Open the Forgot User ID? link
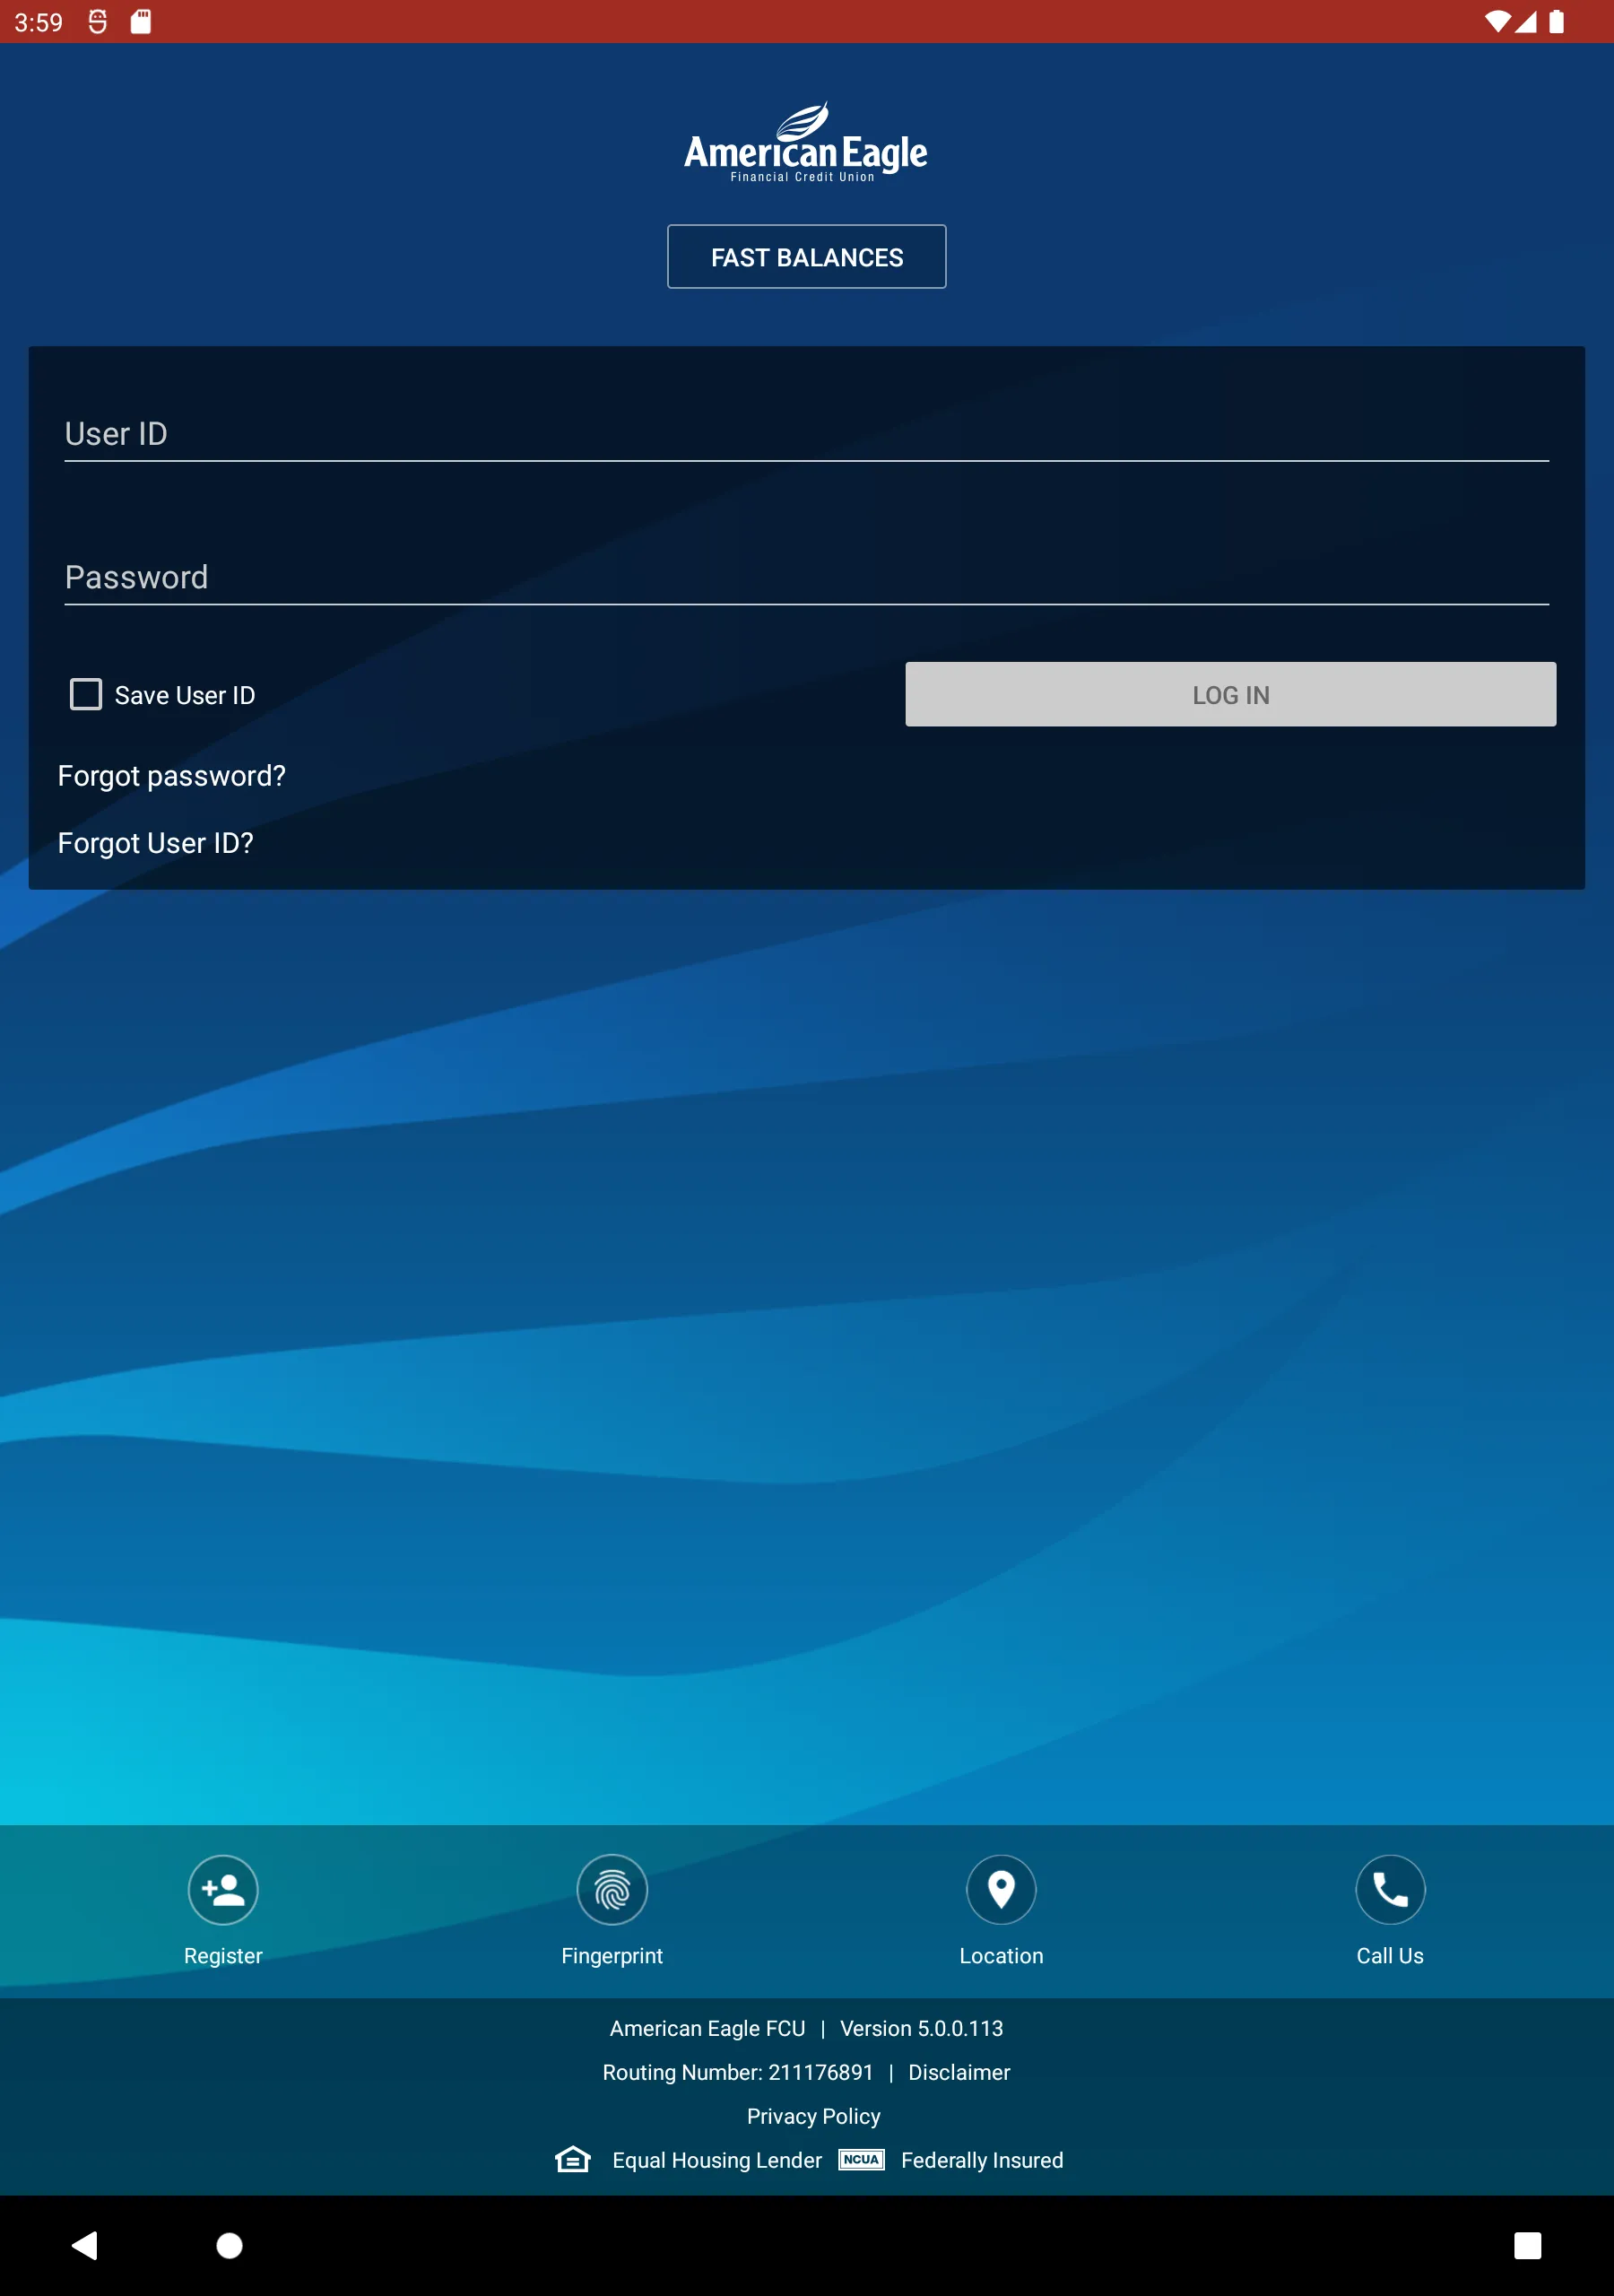The image size is (1614, 2296). 155,843
